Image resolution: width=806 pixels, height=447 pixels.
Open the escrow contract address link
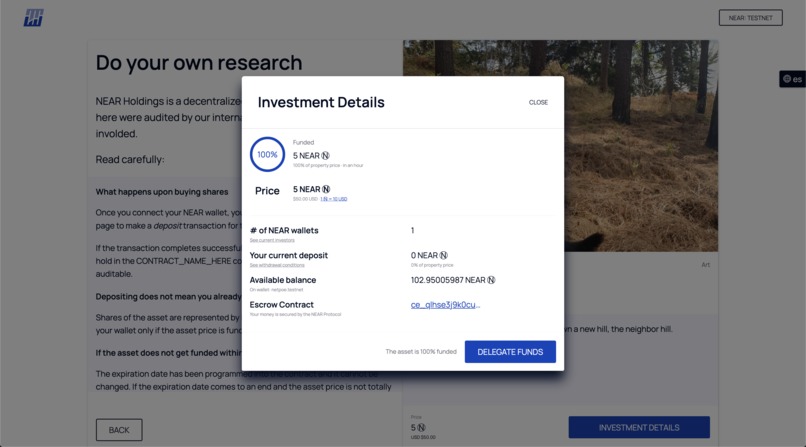[445, 305]
